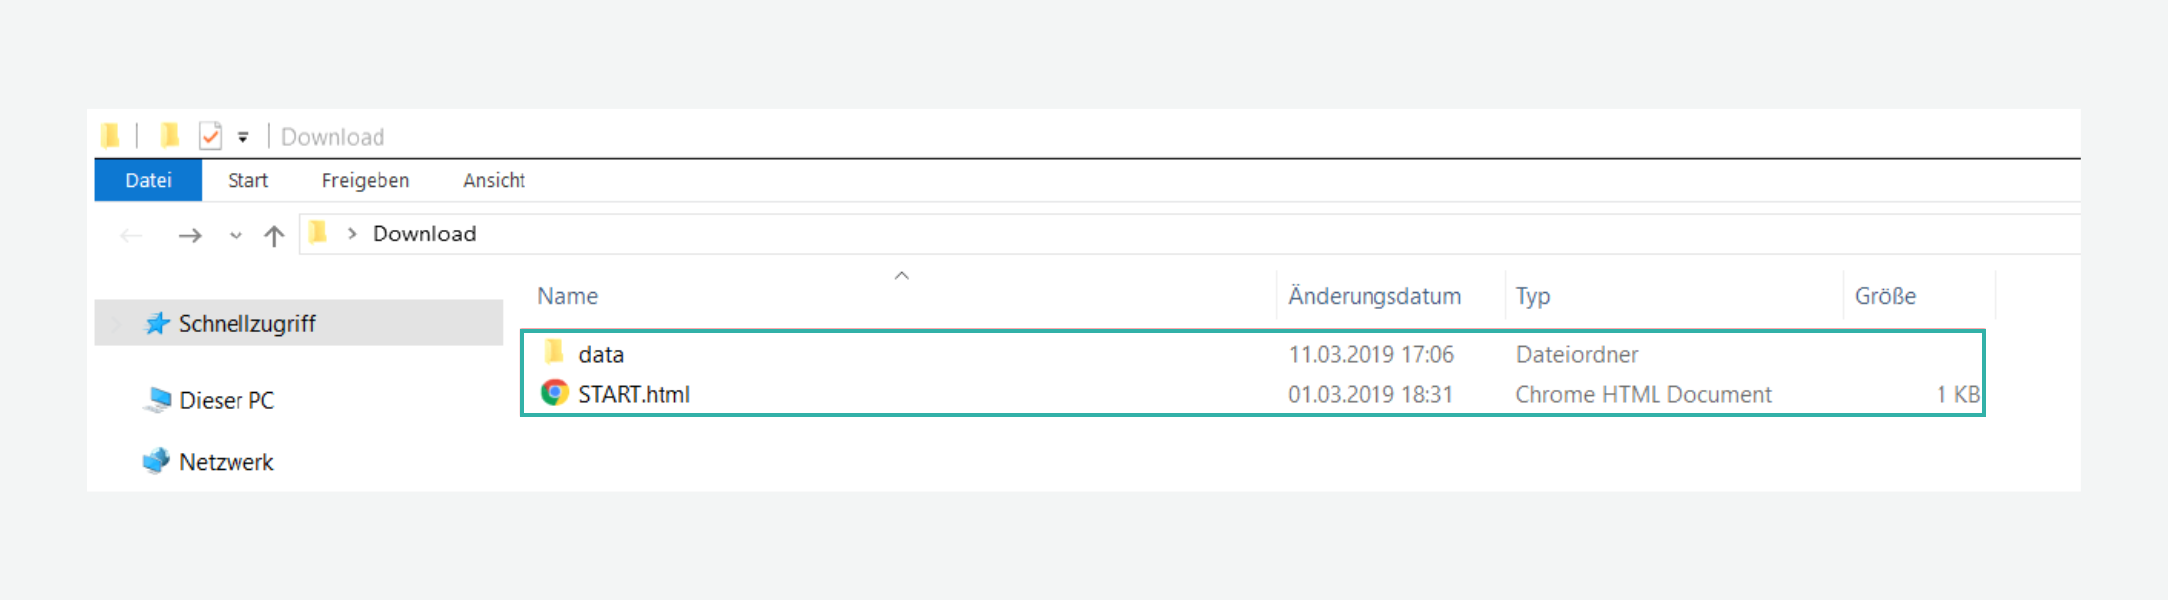2168x600 pixels.
Task: Select the Chrome icon of START.html
Action: pos(555,393)
